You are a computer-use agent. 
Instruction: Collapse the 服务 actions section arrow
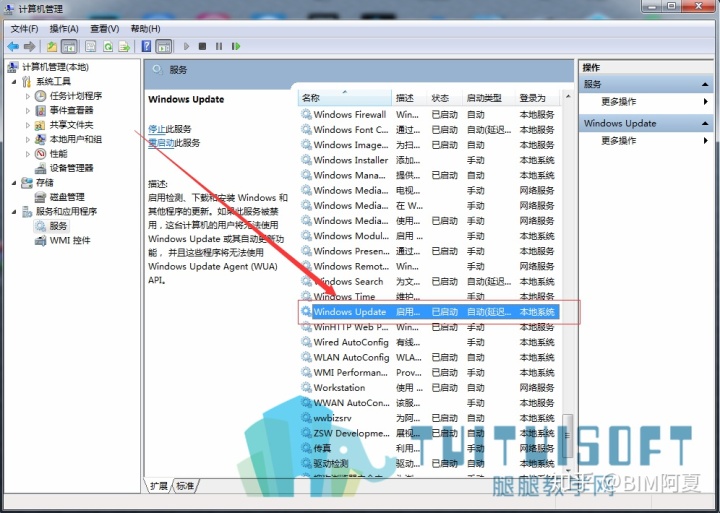point(705,85)
